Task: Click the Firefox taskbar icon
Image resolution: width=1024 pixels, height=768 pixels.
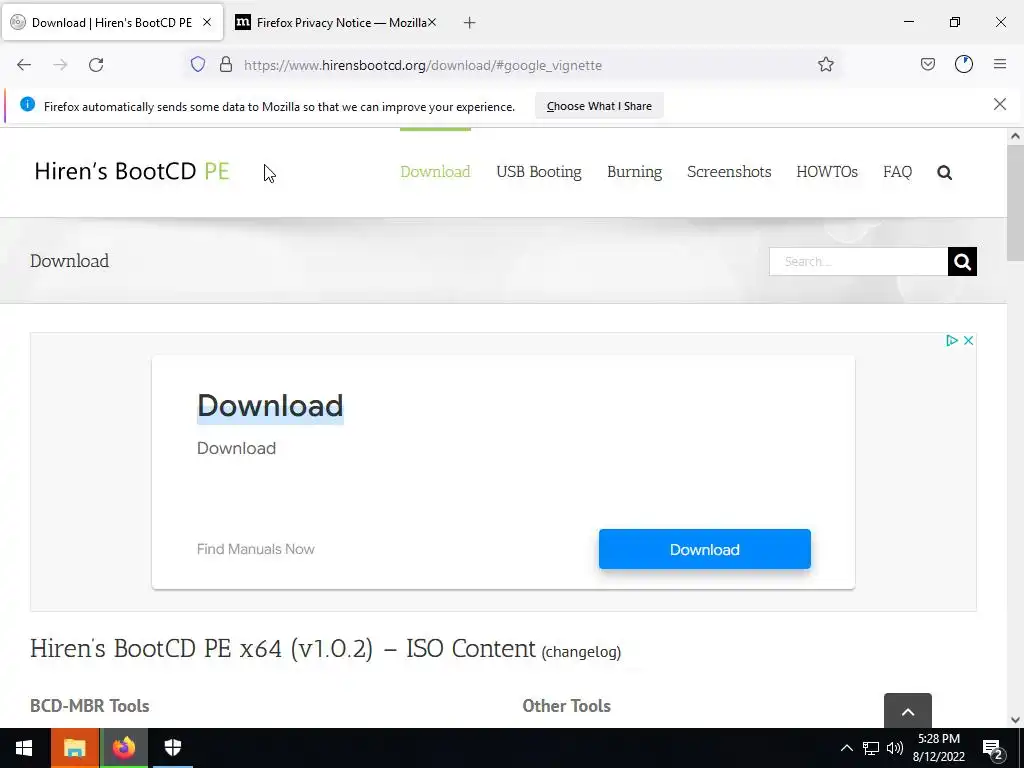Action: click(123, 748)
